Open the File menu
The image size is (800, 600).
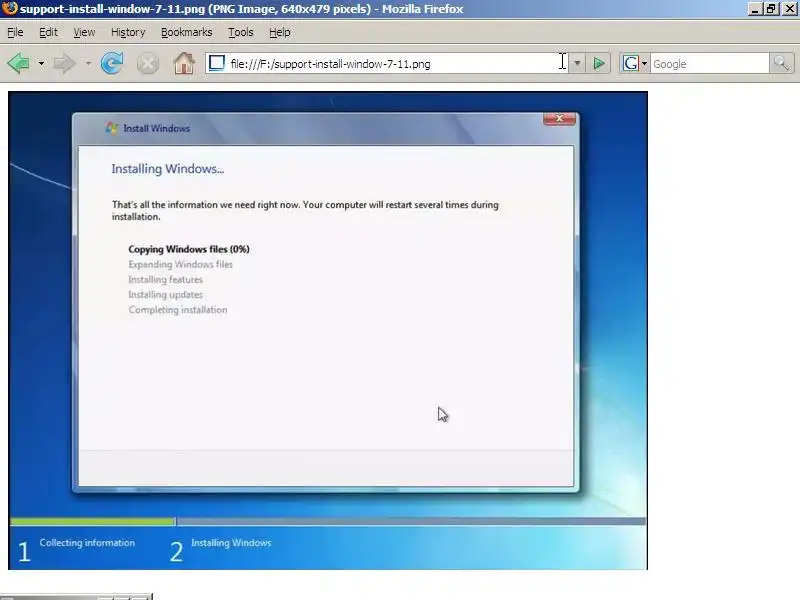pyautogui.click(x=15, y=32)
